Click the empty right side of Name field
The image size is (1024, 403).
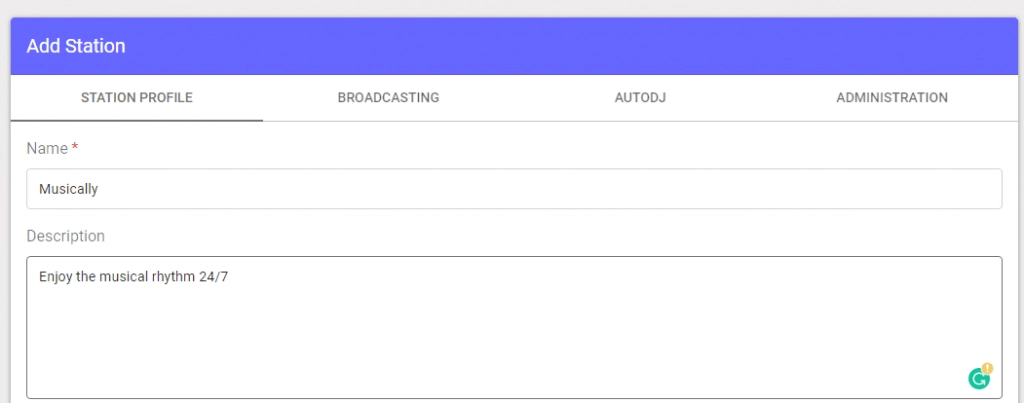718,189
